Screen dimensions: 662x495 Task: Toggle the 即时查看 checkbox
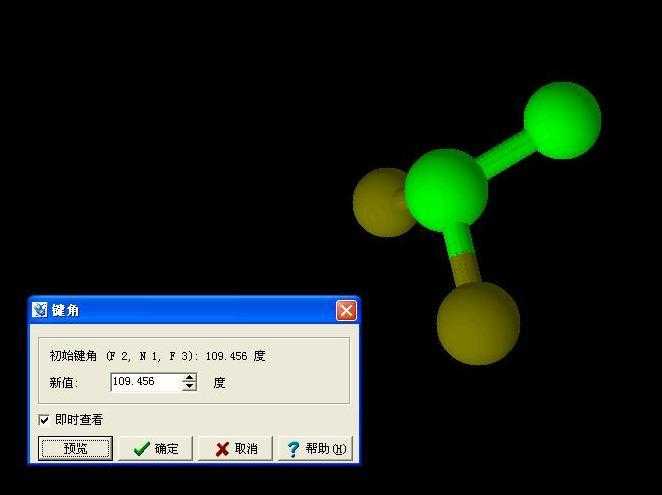click(44, 420)
